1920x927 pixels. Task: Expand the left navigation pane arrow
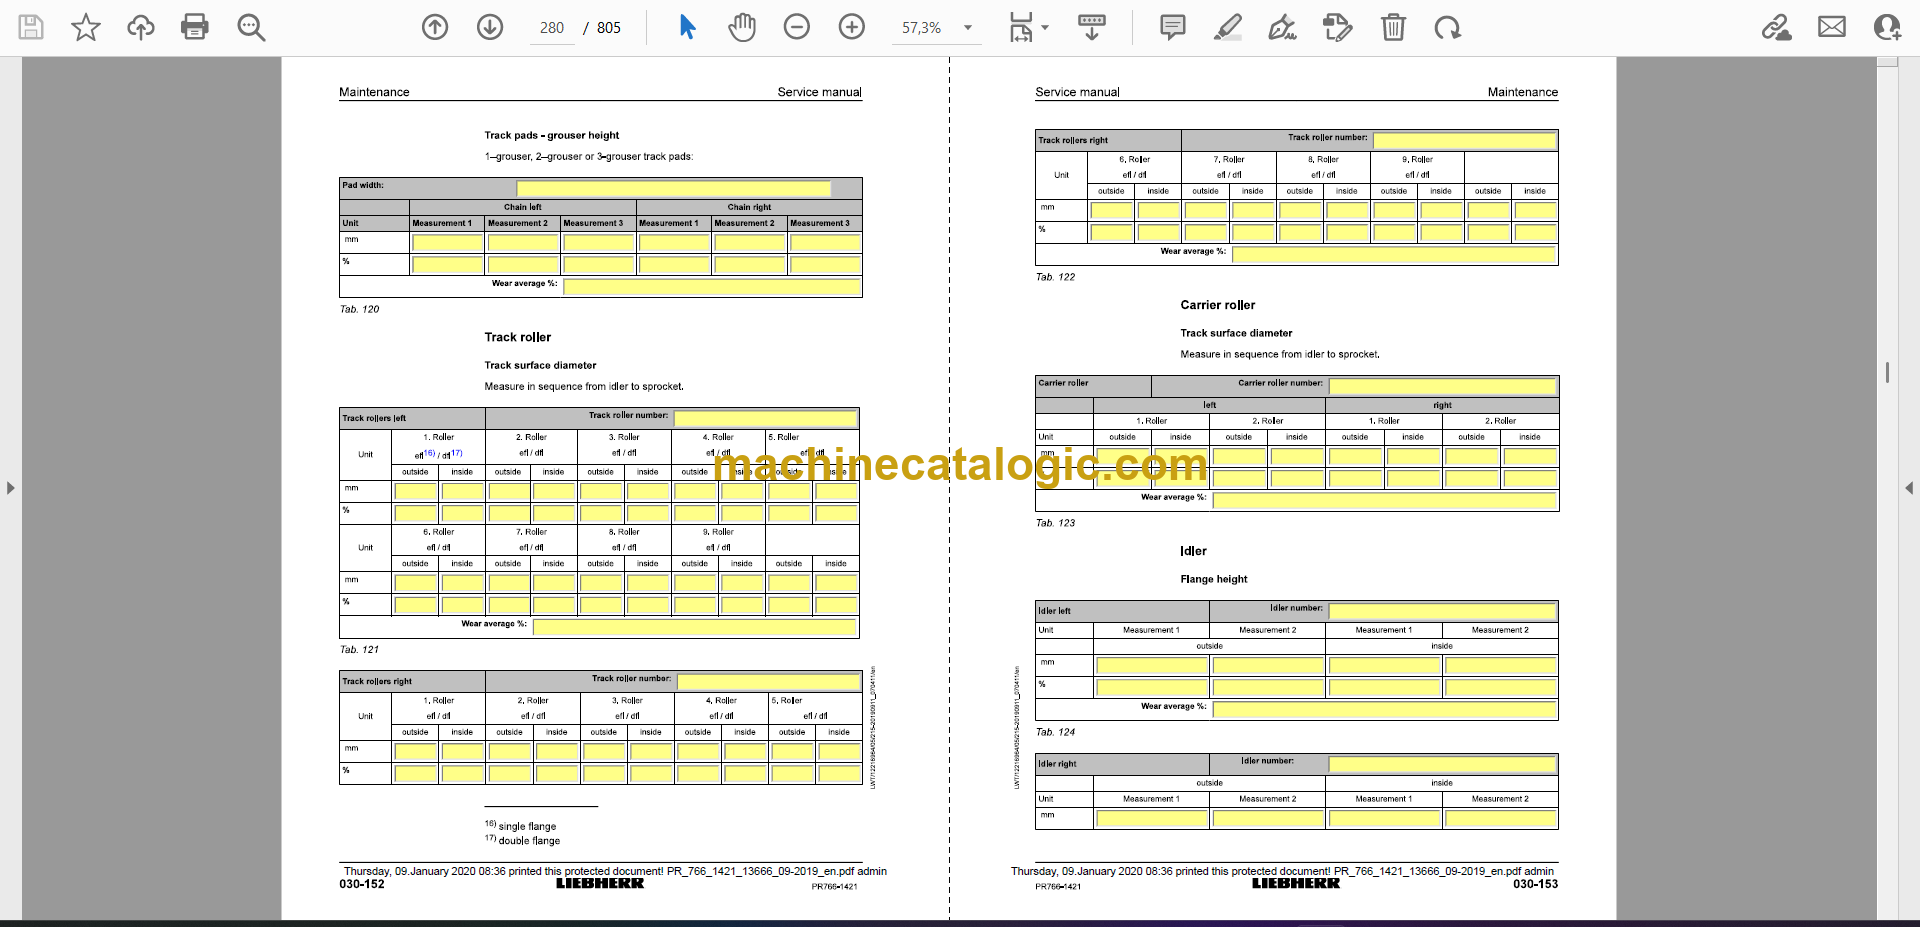point(10,488)
